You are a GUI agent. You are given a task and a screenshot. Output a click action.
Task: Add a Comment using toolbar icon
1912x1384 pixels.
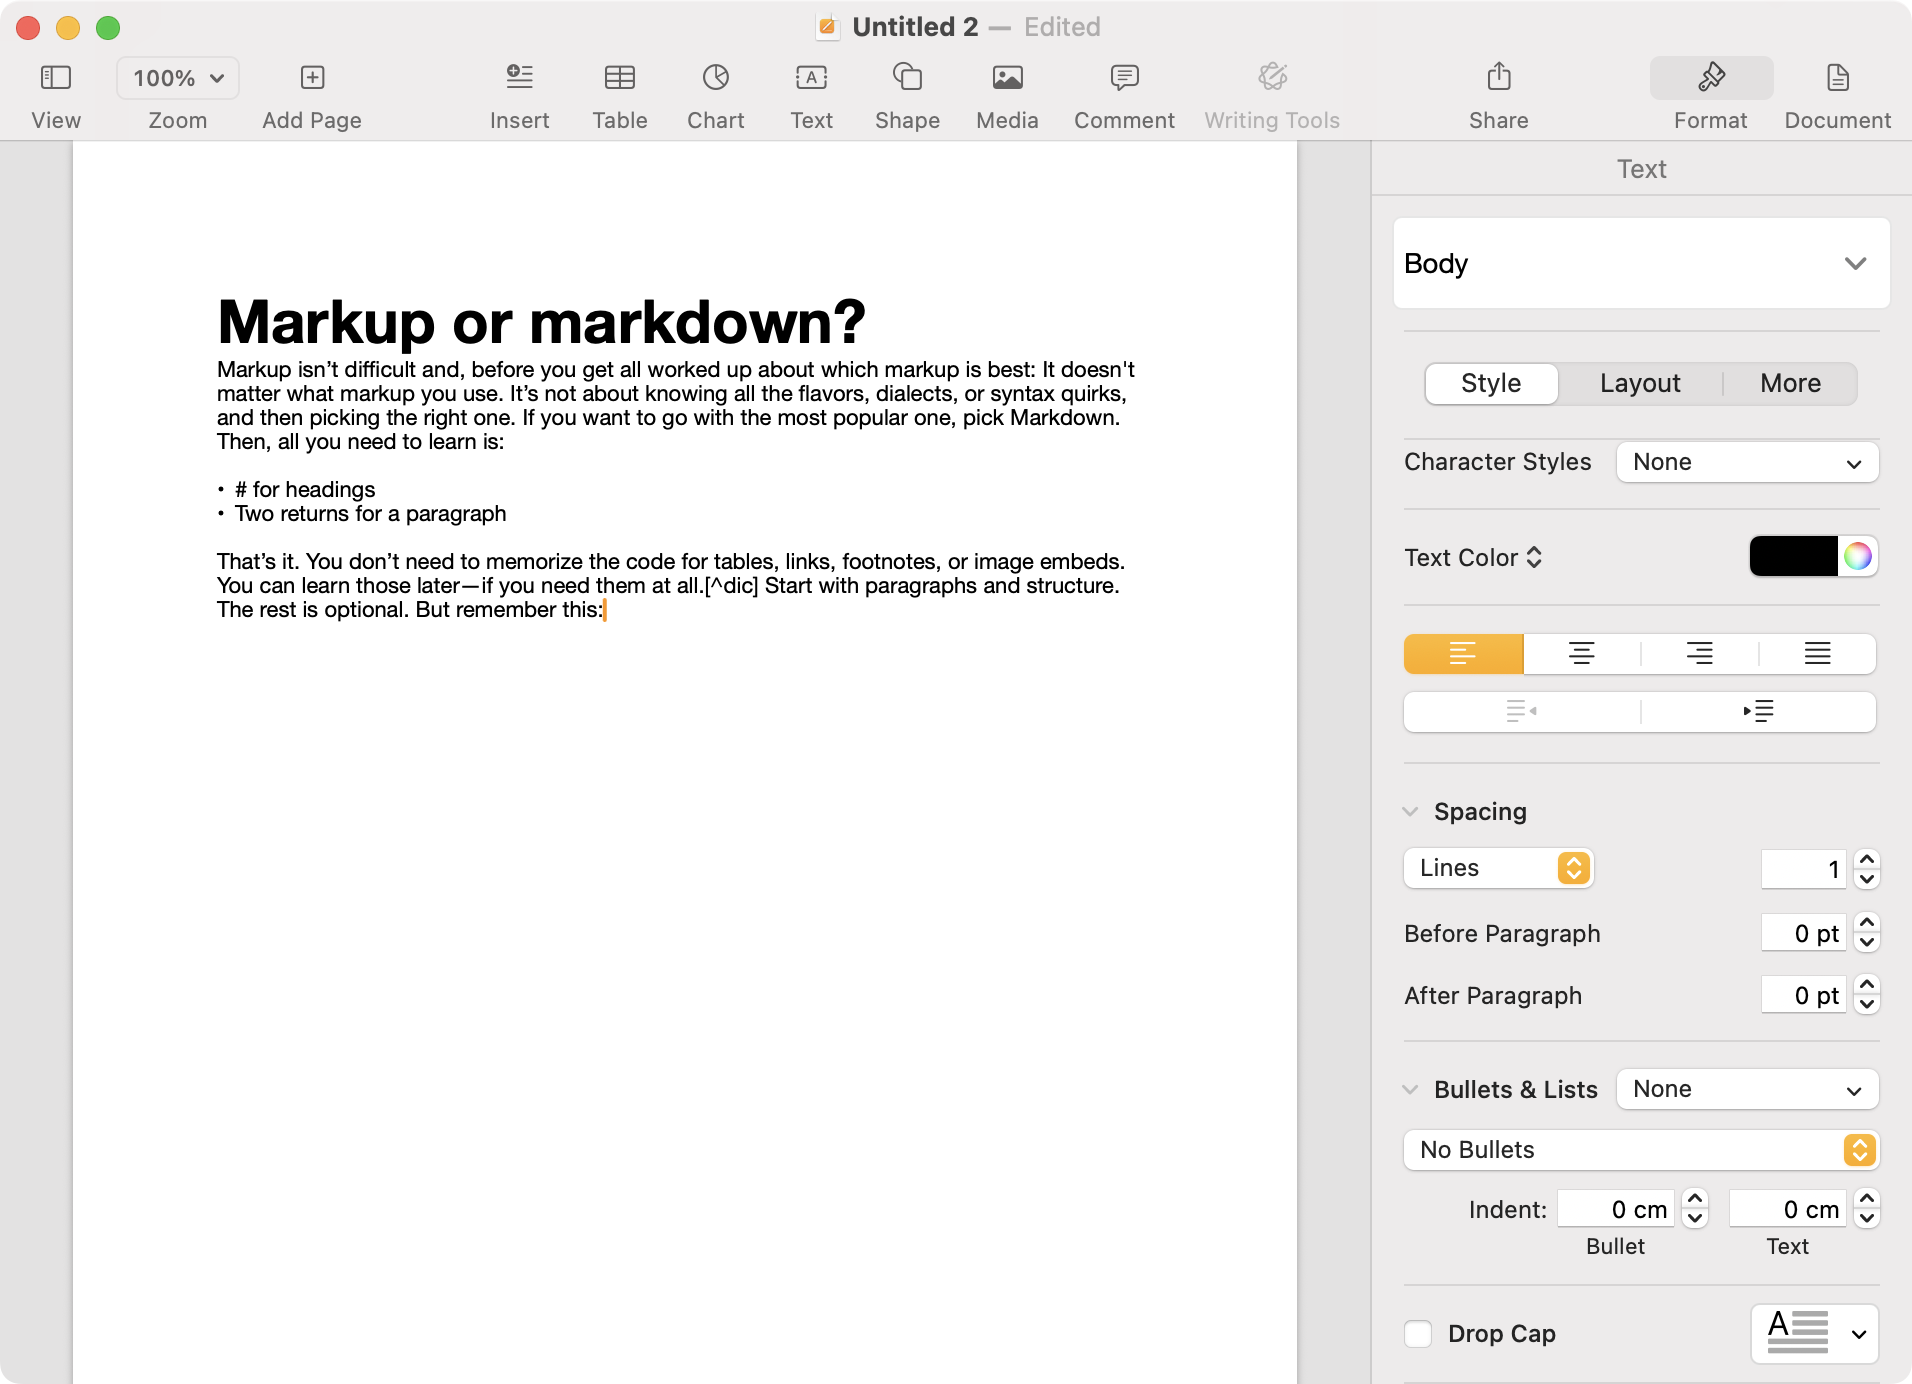pyautogui.click(x=1124, y=78)
